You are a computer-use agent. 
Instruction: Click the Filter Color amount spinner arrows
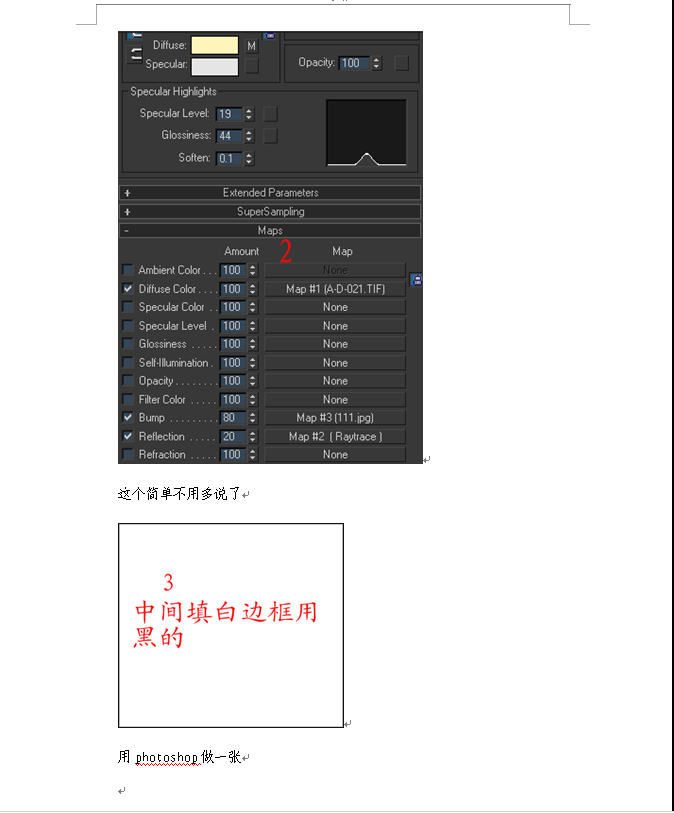tap(252, 399)
